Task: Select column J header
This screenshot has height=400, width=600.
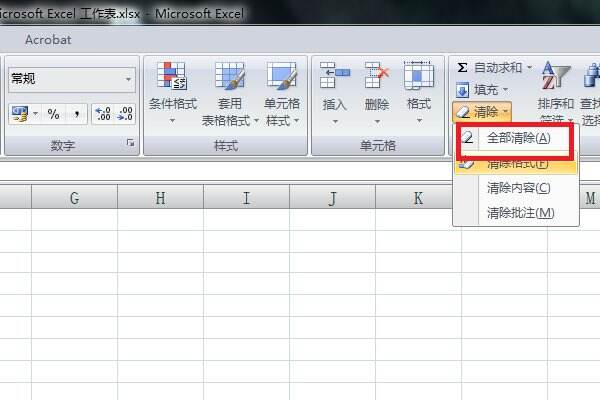Action: 333,198
